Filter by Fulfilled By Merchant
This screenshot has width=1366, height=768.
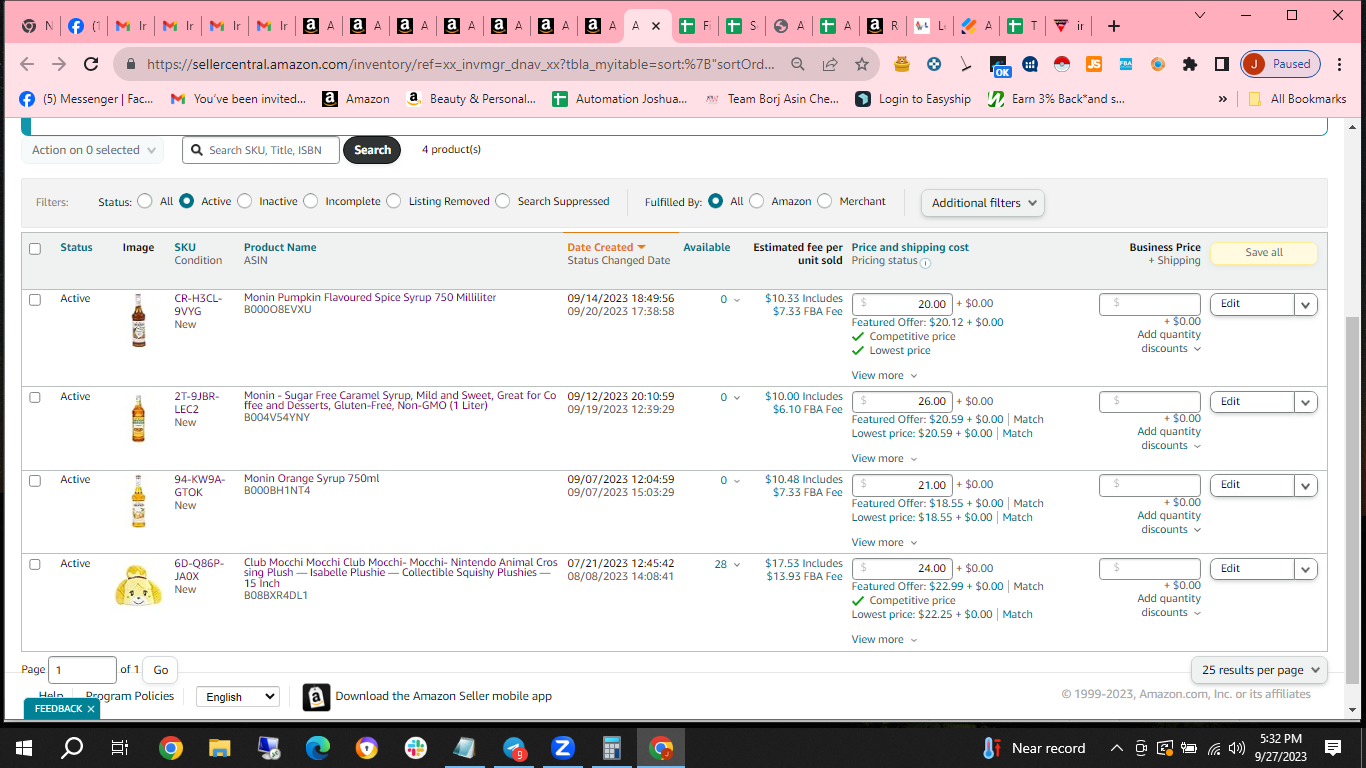point(824,201)
